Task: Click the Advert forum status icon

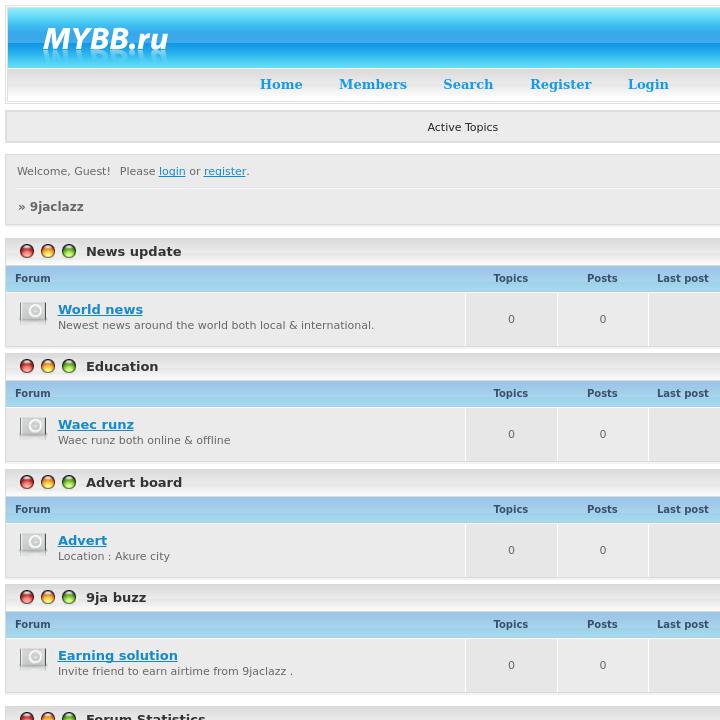Action: pyautogui.click(x=33, y=544)
